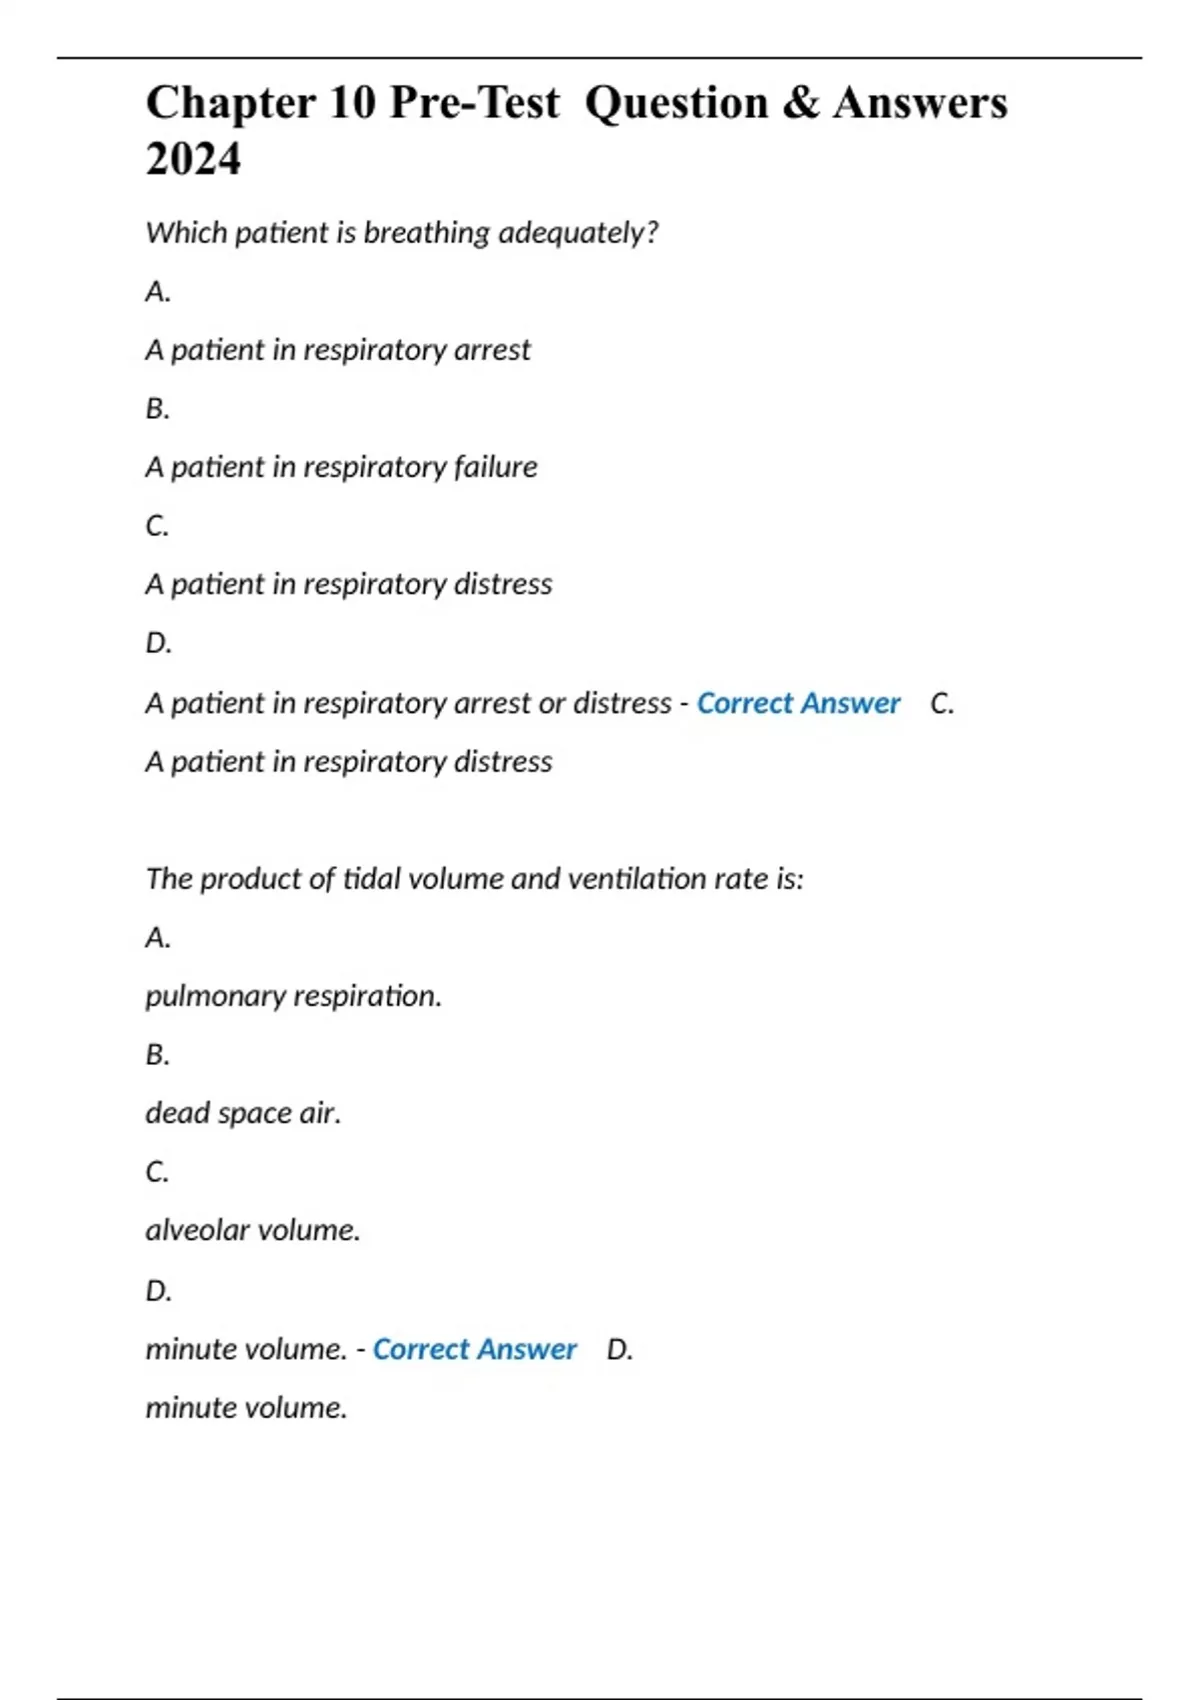Select option "A patient in respiratory arrest or distress"
The height and width of the screenshot is (1700, 1200).
tap(408, 703)
